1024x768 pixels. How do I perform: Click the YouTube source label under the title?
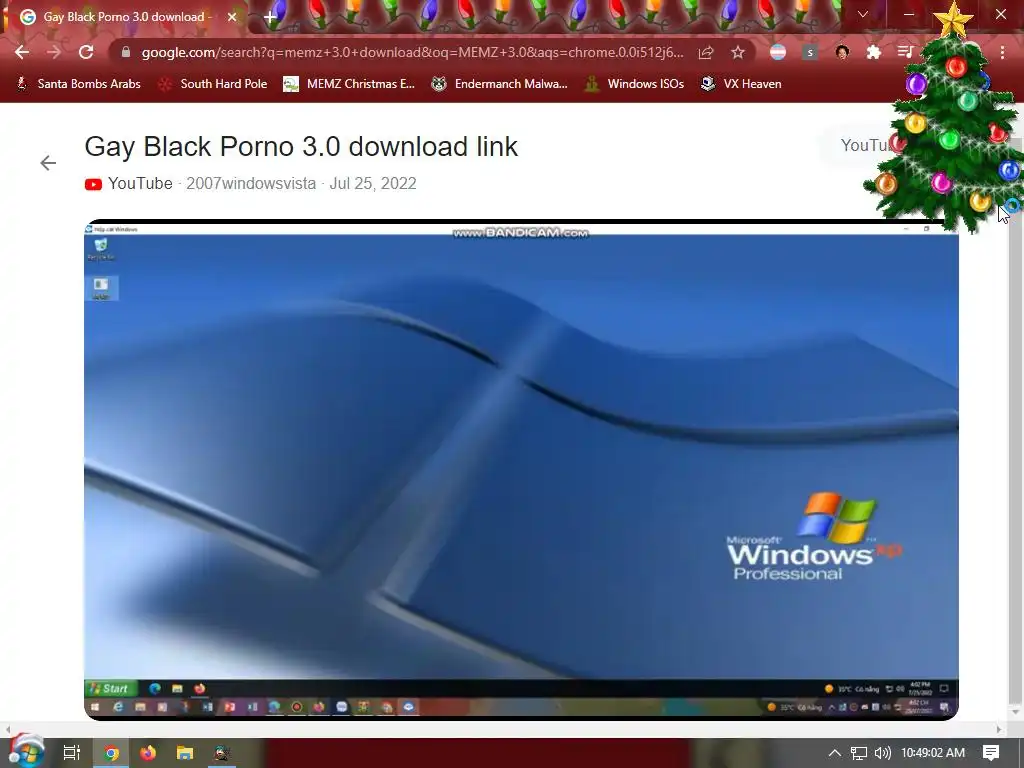coord(140,184)
